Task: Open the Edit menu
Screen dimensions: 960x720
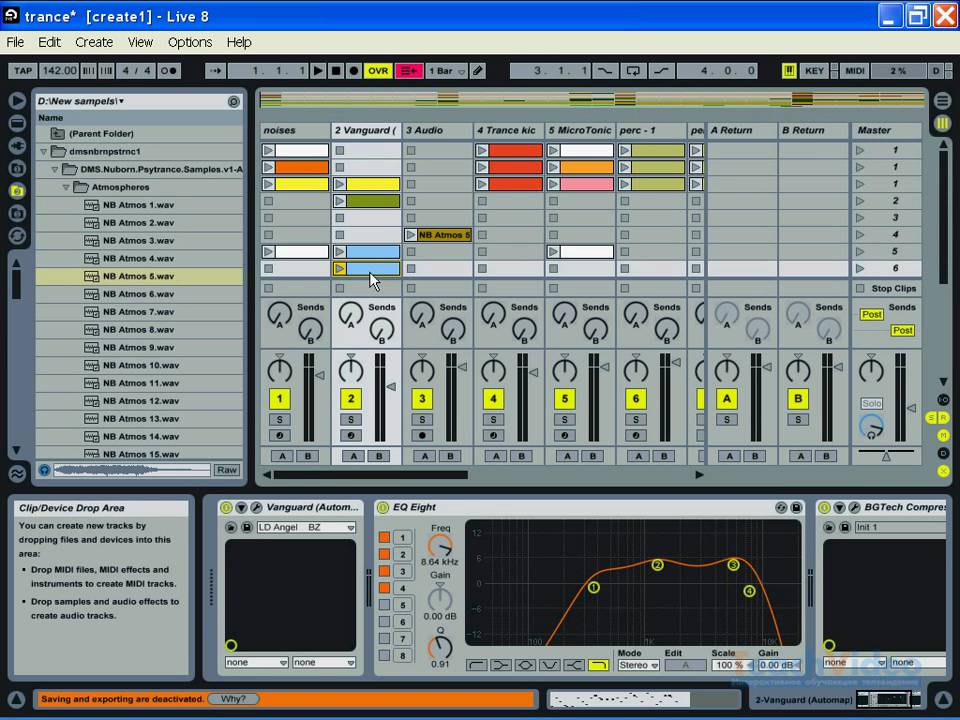Action: (x=50, y=42)
